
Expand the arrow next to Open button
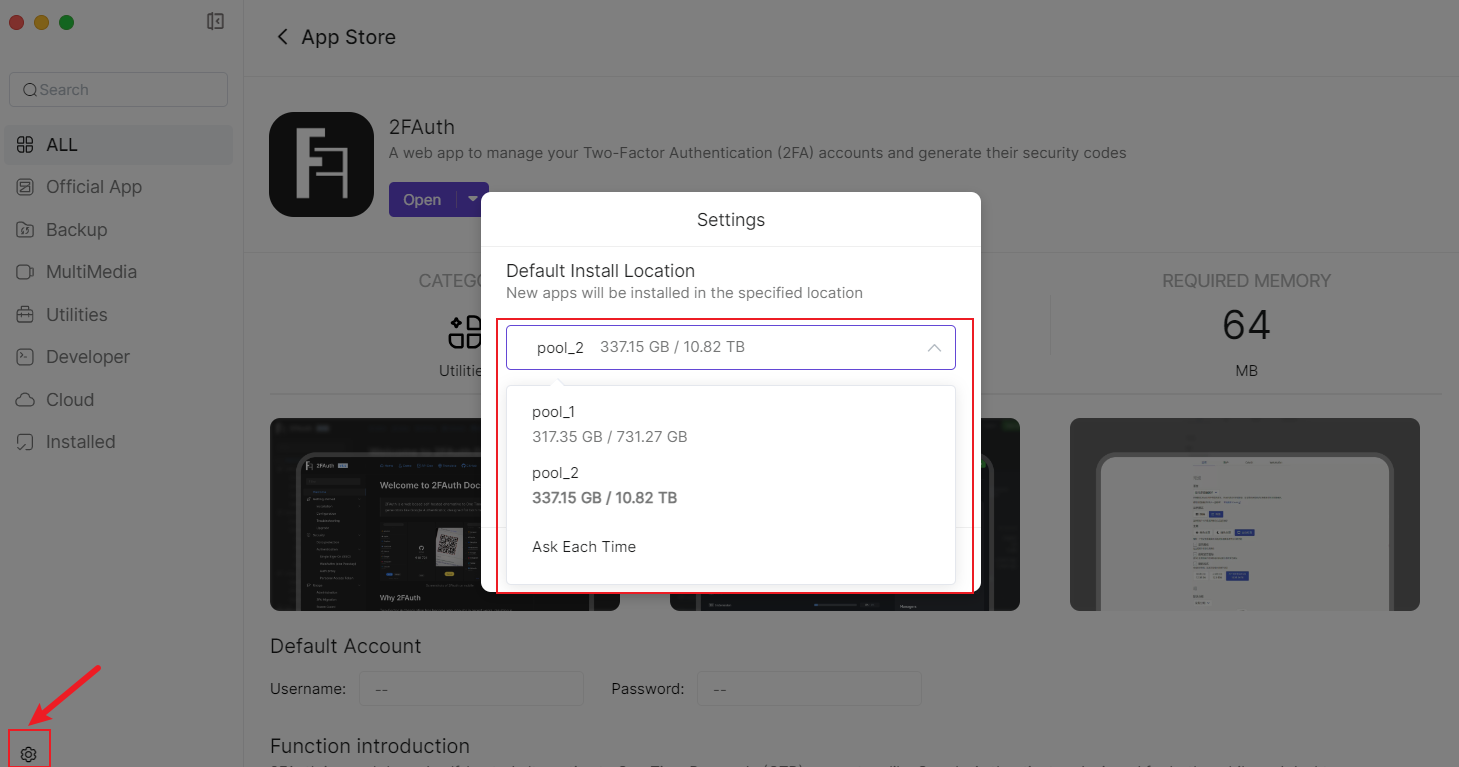[x=472, y=199]
